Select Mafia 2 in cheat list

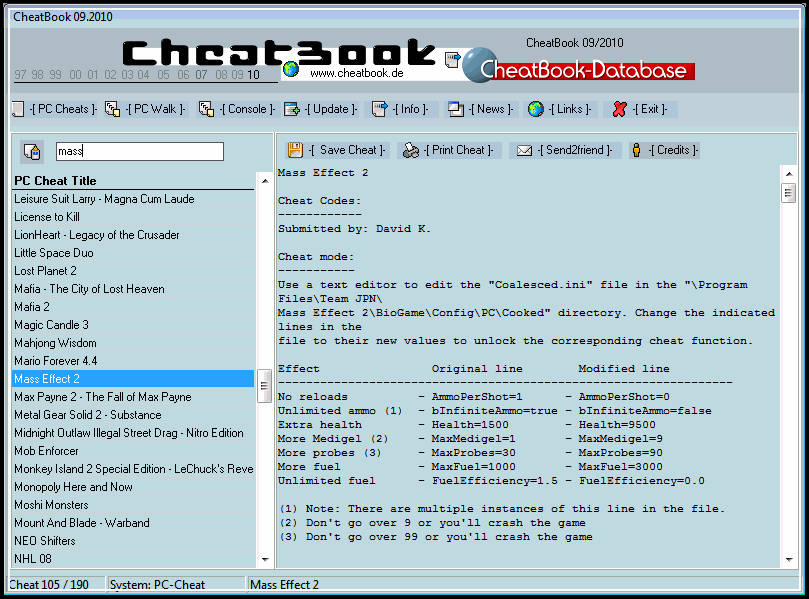[133, 307]
